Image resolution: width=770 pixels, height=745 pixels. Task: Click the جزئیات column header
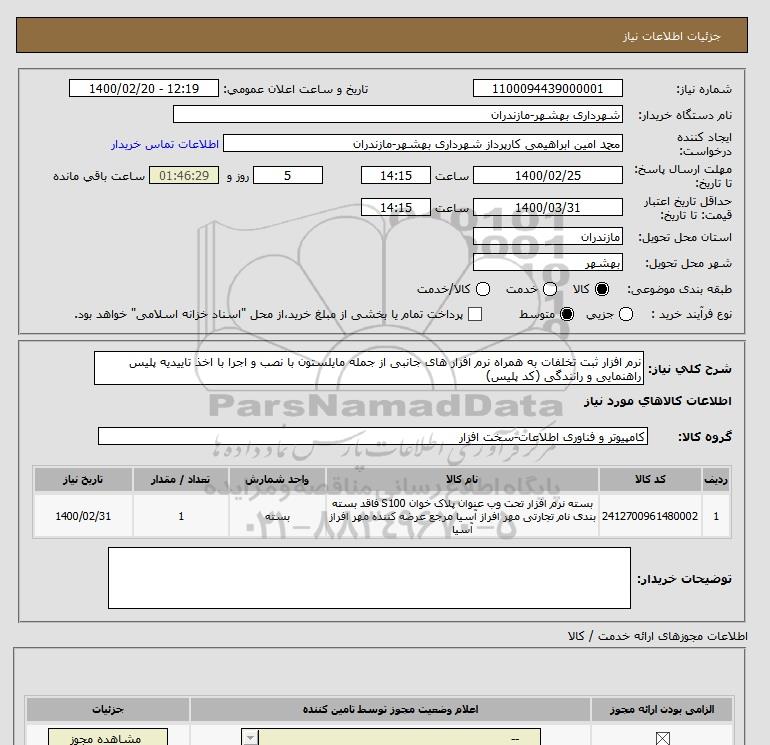click(x=108, y=709)
